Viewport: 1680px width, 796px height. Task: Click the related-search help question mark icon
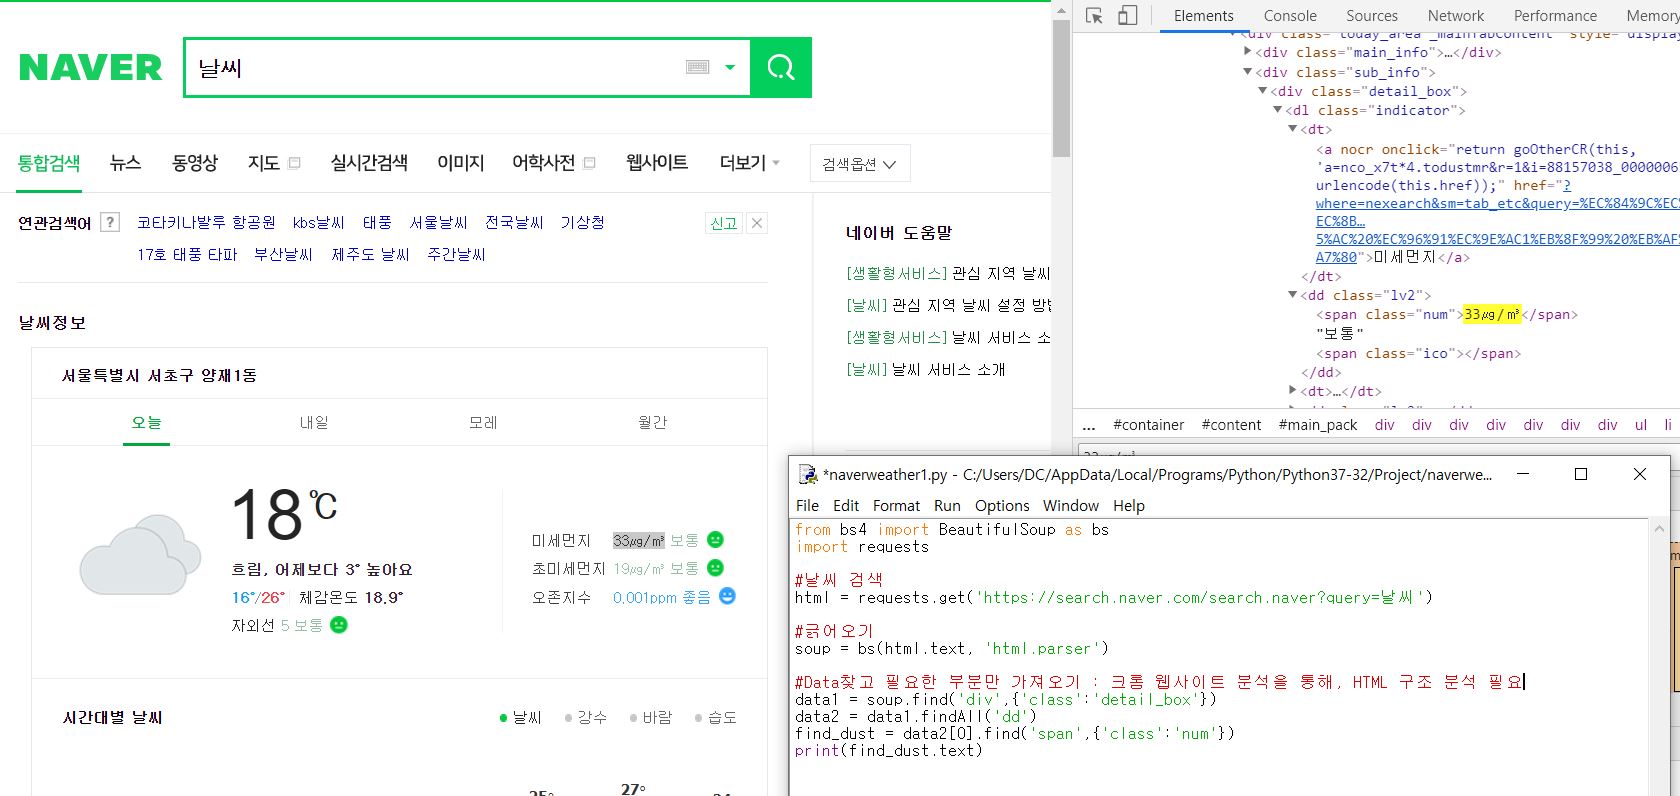coord(111,222)
